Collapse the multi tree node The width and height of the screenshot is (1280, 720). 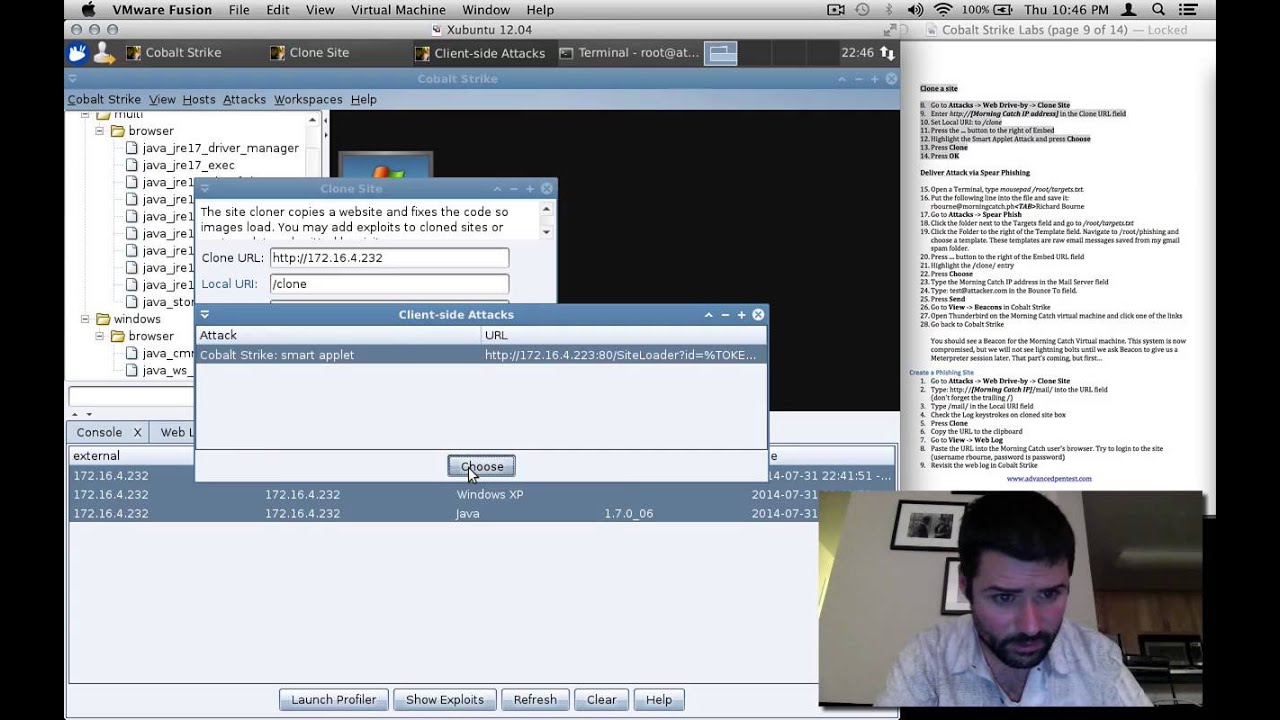tap(86, 114)
